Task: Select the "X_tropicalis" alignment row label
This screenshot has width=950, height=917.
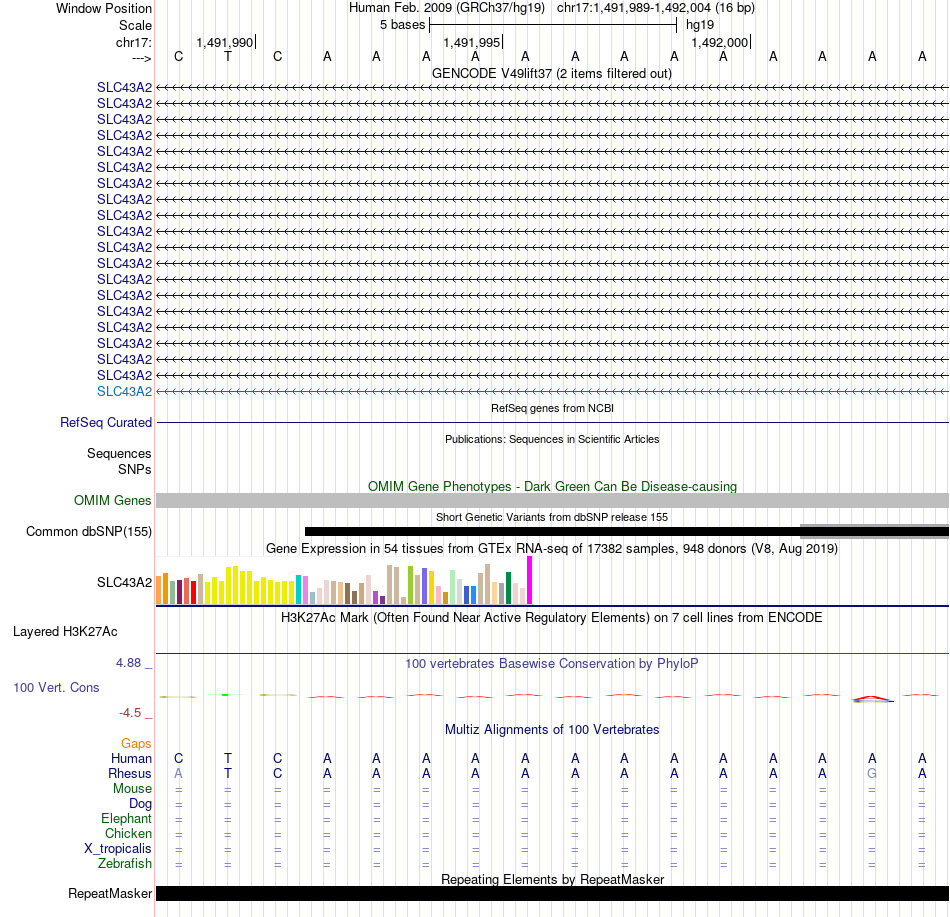Action: pos(118,849)
